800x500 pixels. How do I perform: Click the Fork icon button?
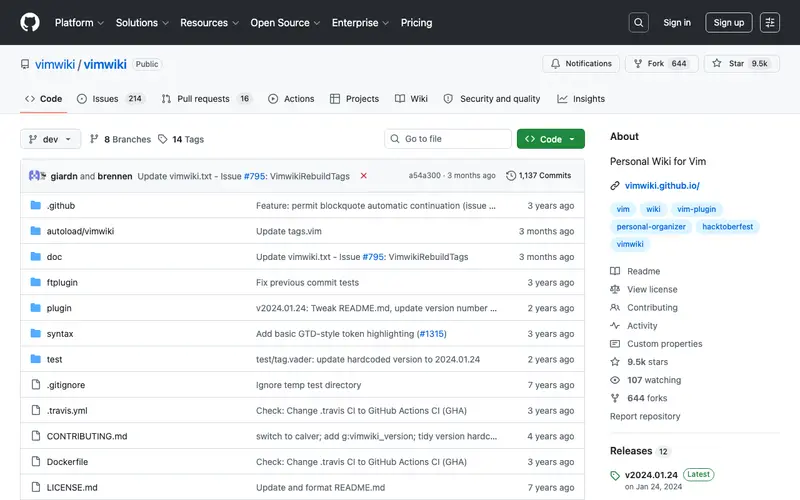[638, 64]
